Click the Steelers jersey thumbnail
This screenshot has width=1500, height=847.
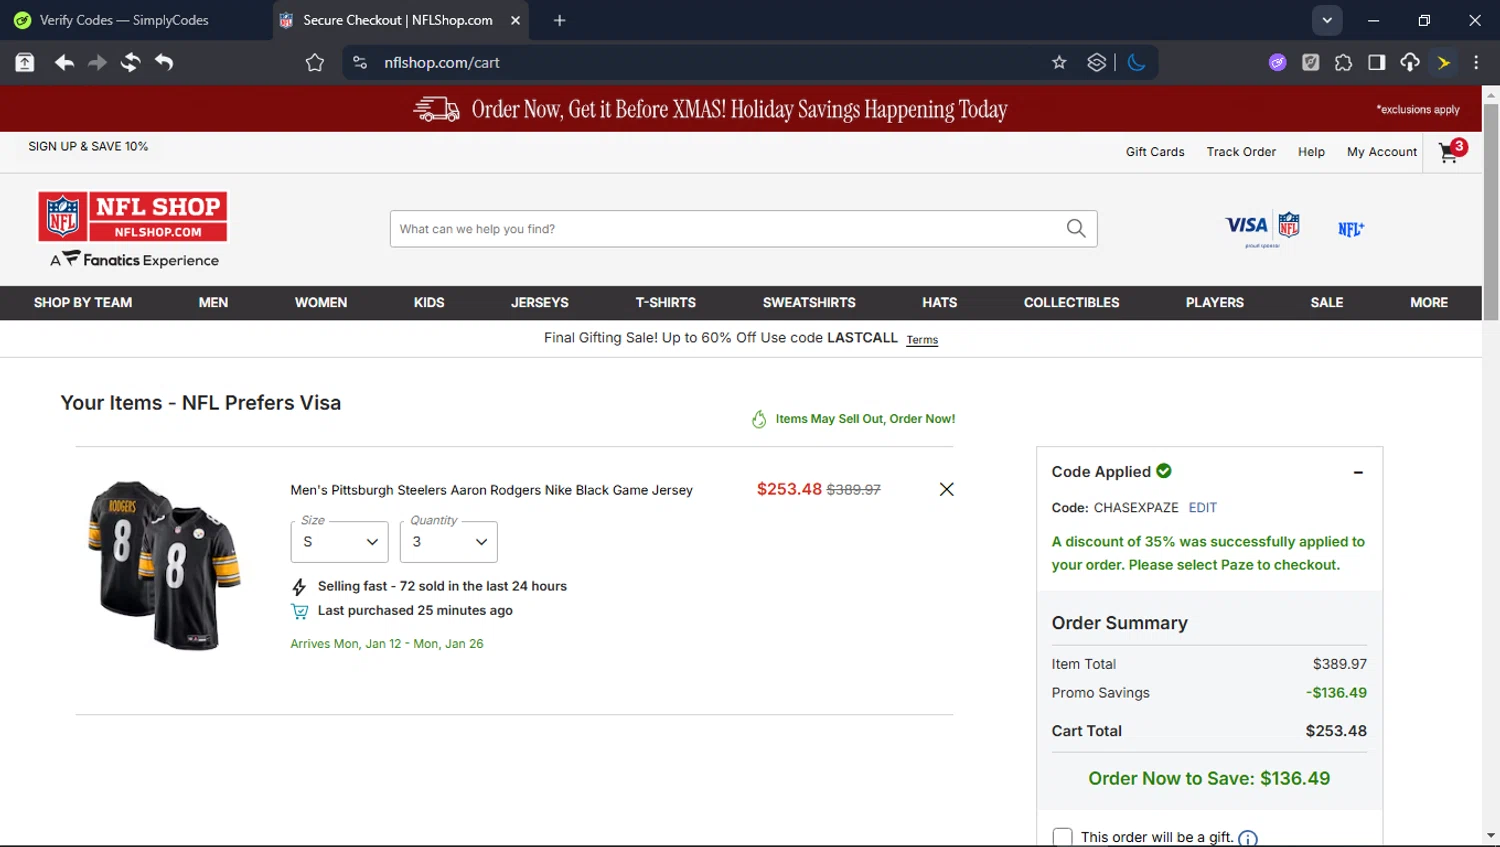coord(164,565)
